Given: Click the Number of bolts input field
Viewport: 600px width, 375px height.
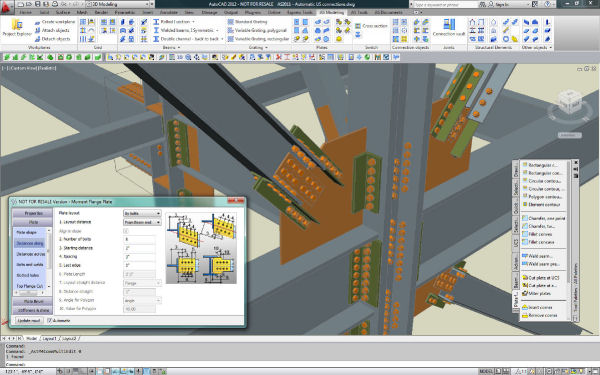Looking at the screenshot, I should pyautogui.click(x=139, y=240).
